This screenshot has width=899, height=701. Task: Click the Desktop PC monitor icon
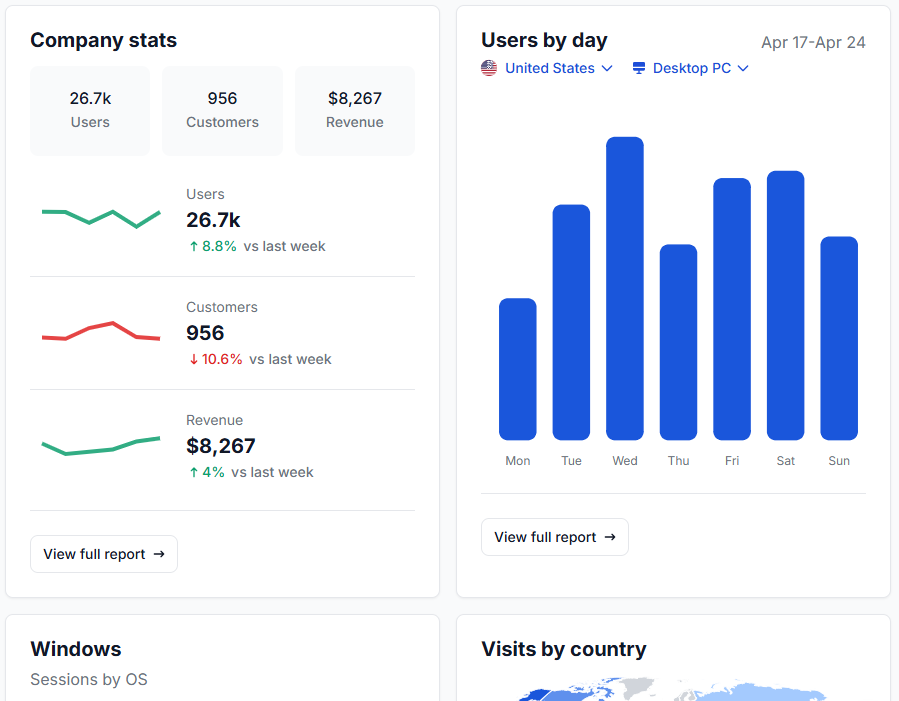[x=639, y=68]
